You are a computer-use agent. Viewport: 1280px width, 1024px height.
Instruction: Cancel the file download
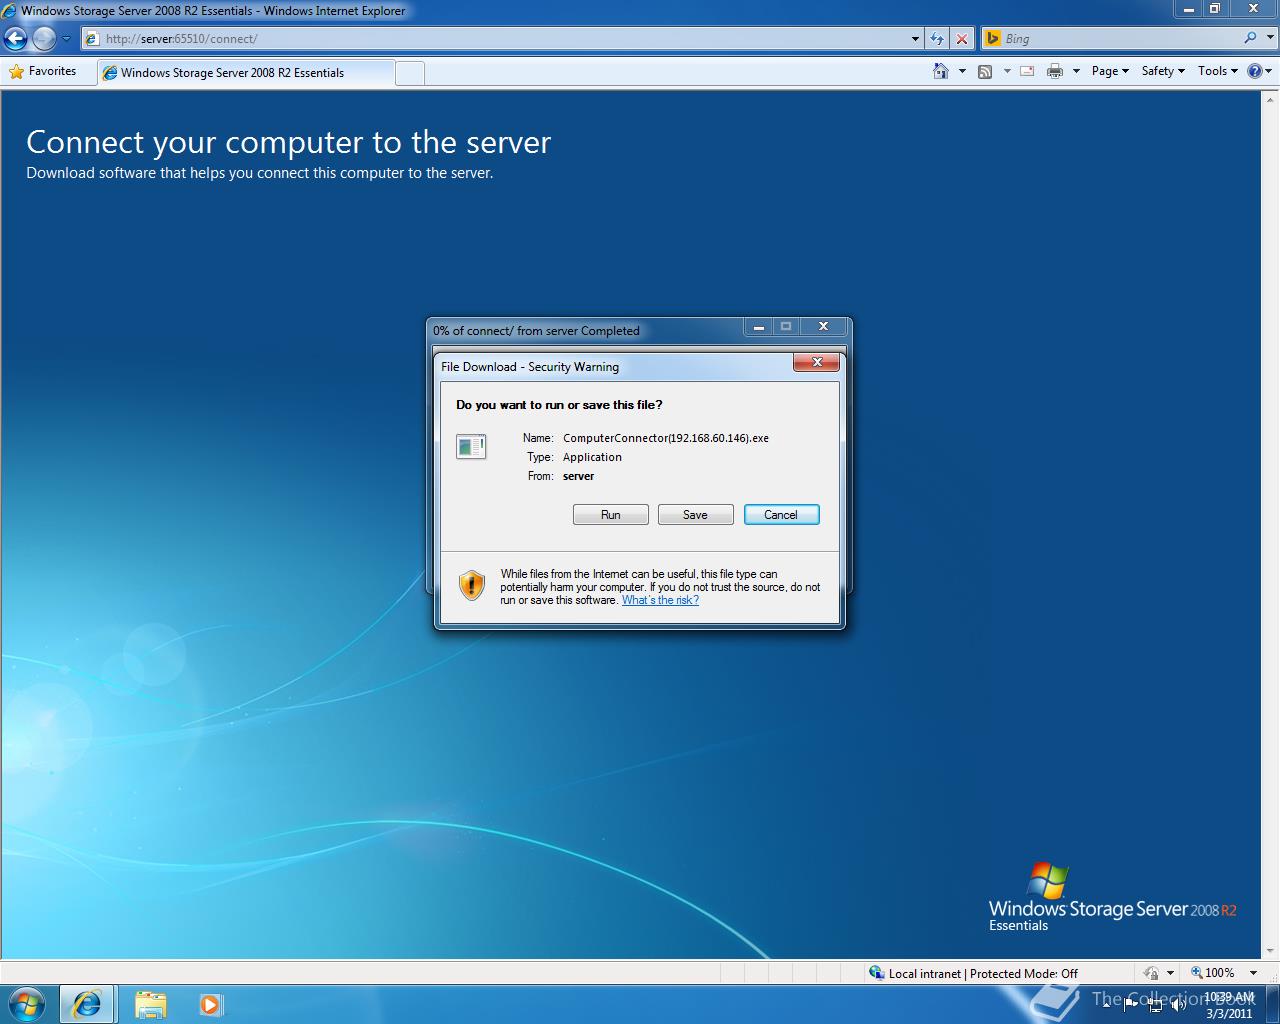pos(781,514)
